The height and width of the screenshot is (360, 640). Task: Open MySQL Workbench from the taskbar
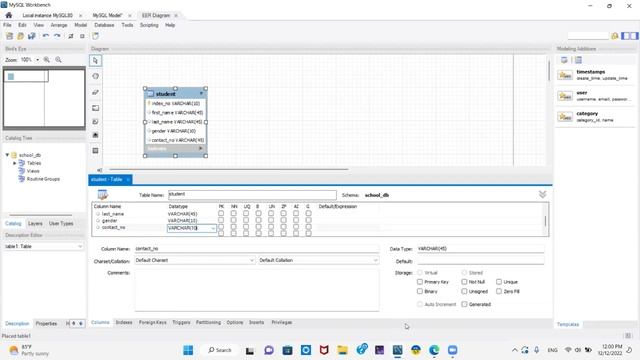(x=398, y=350)
